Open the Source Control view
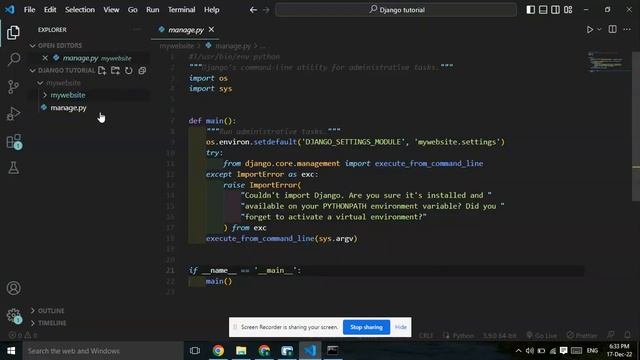 [x=13, y=87]
